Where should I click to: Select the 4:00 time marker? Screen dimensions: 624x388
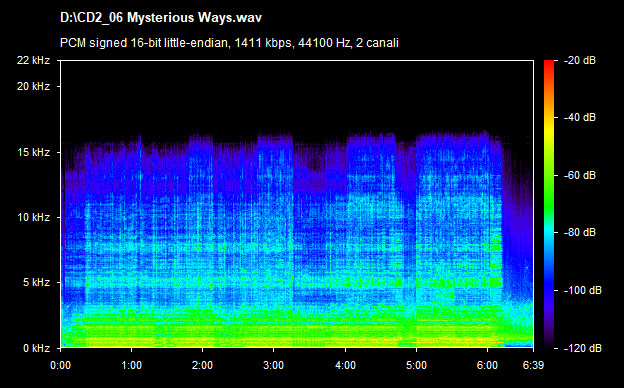point(345,365)
